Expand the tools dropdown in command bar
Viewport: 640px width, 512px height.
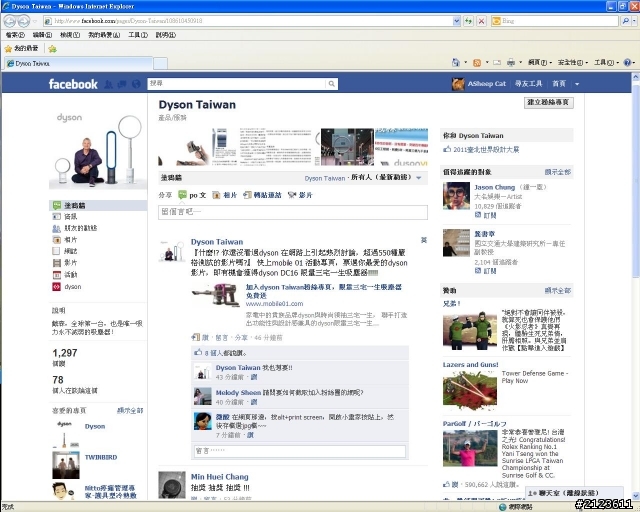(606, 62)
